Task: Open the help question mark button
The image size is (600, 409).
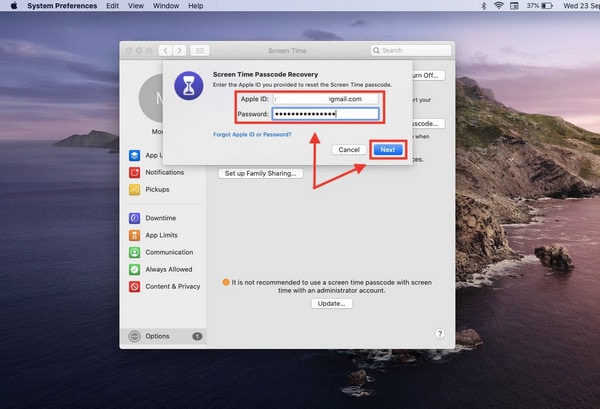Action: pos(440,334)
